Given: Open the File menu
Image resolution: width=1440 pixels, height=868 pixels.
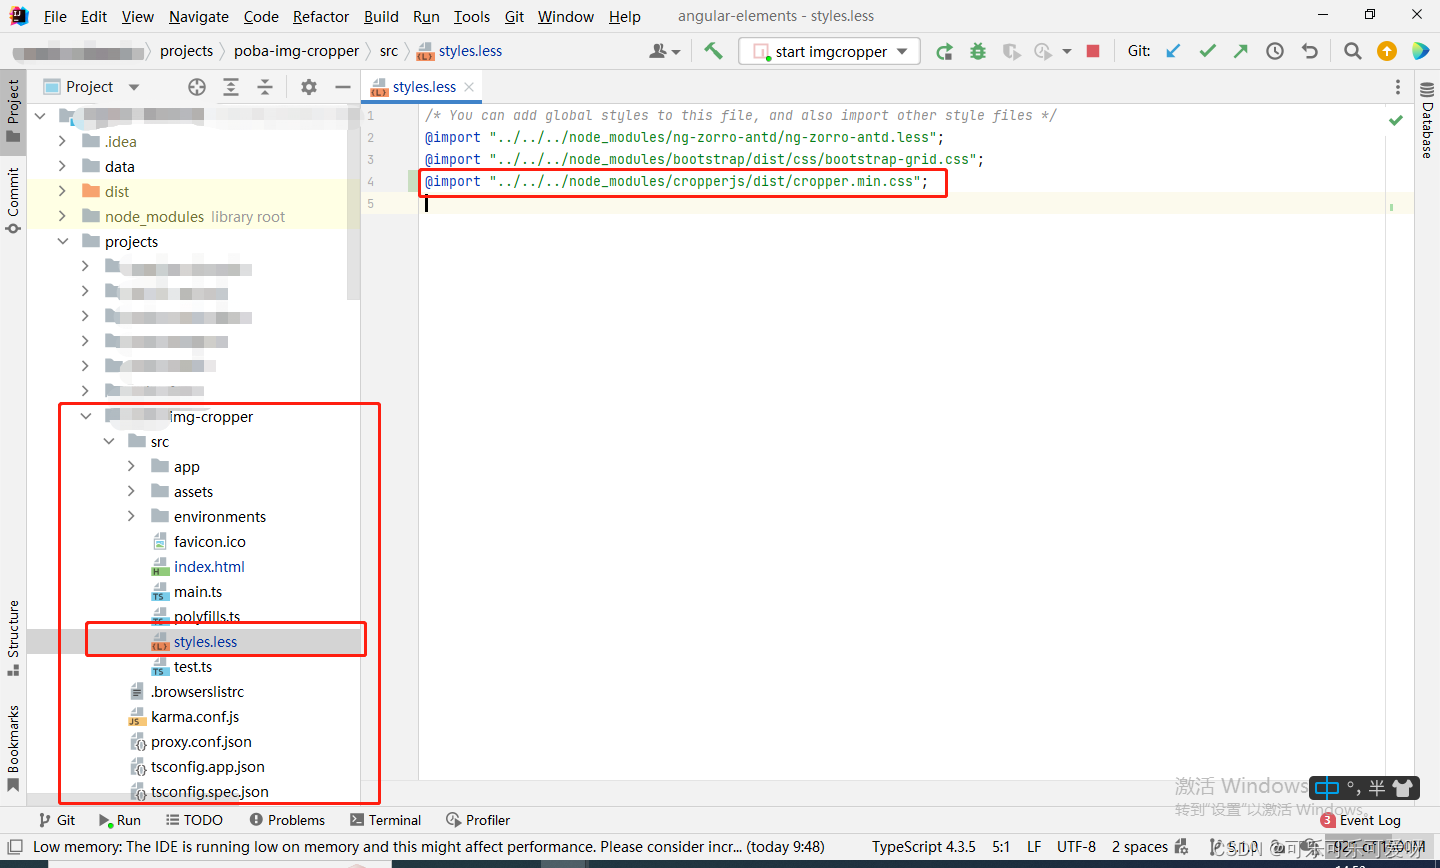Looking at the screenshot, I should (x=55, y=16).
